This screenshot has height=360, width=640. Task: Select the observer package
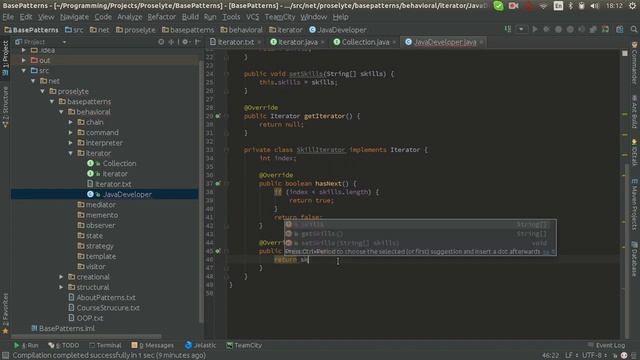(97, 225)
